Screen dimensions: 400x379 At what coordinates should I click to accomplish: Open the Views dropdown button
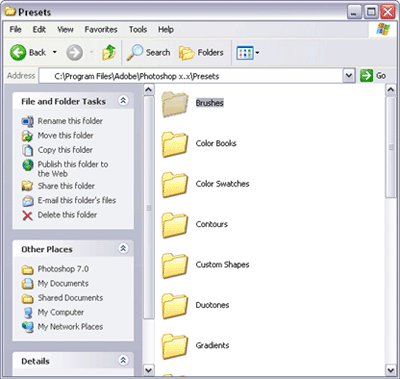point(248,53)
